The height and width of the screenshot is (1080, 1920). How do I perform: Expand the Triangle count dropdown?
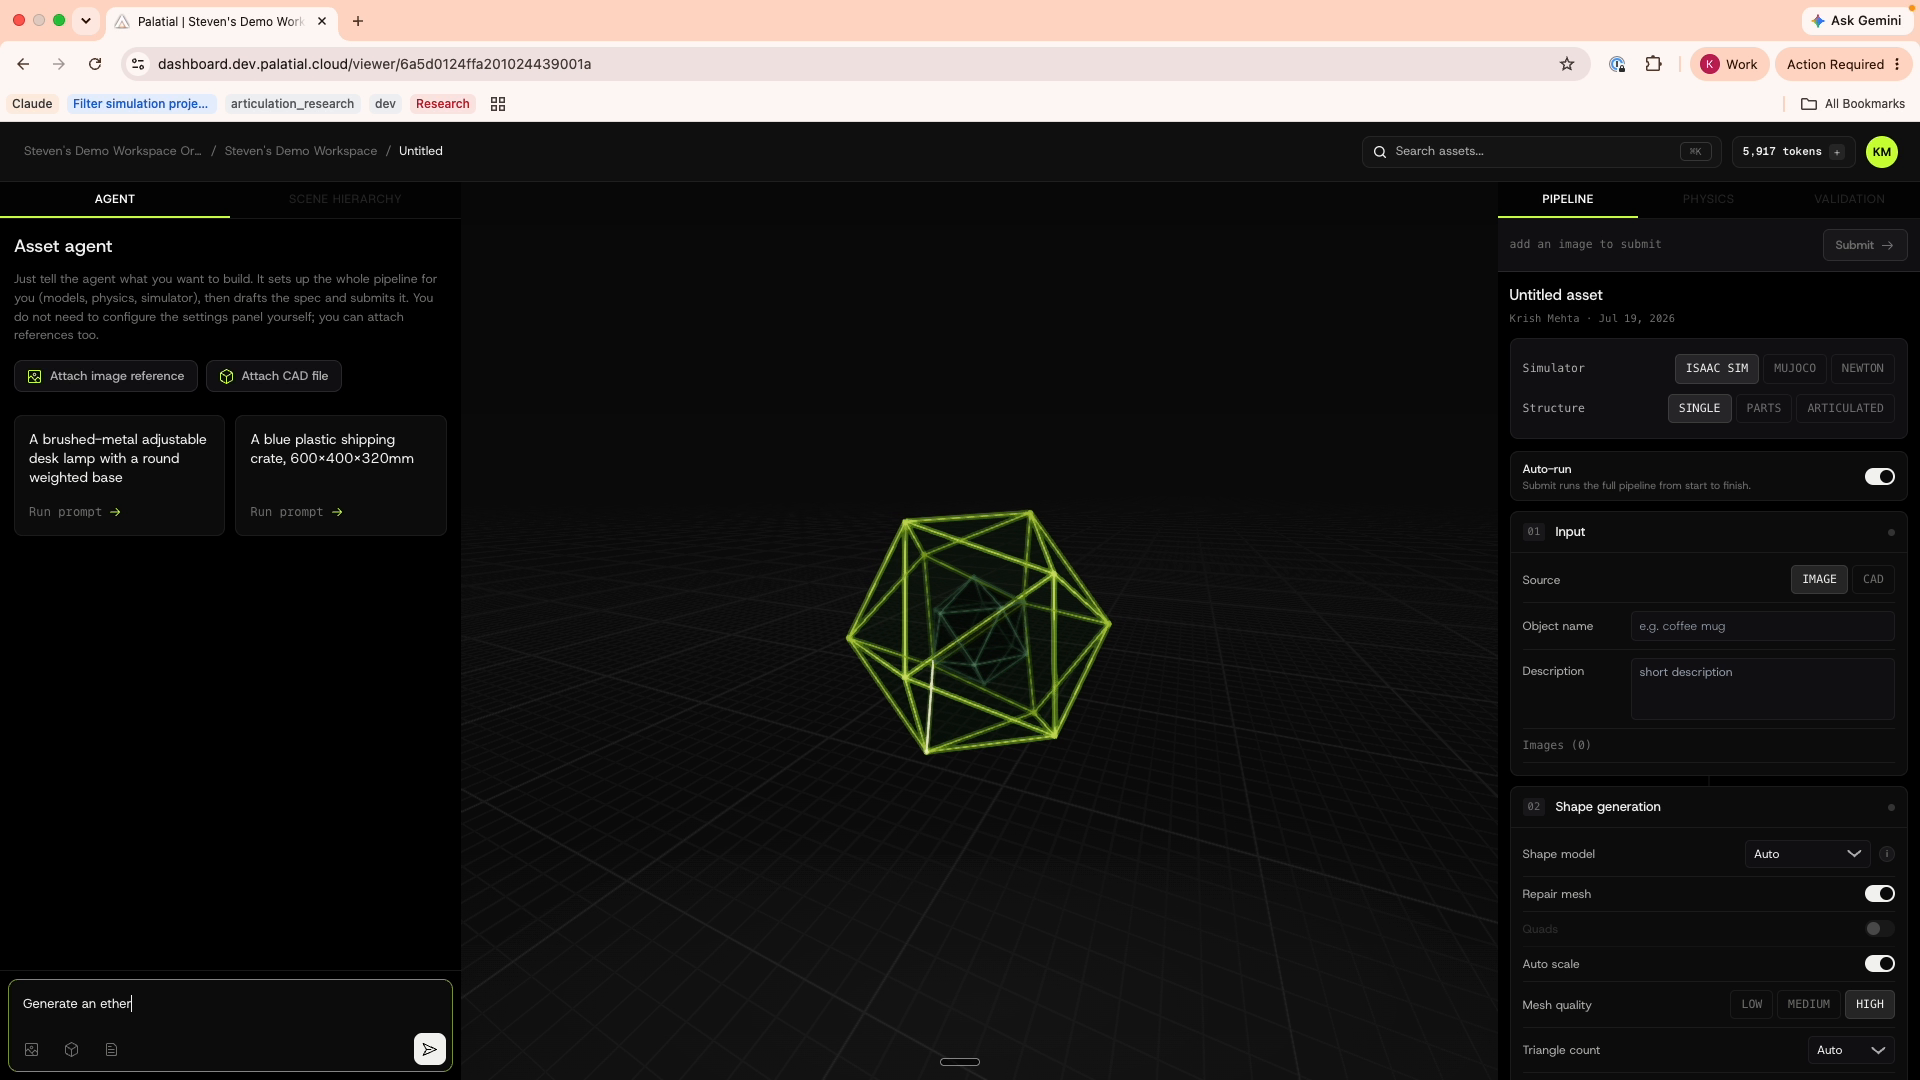tap(1850, 1050)
